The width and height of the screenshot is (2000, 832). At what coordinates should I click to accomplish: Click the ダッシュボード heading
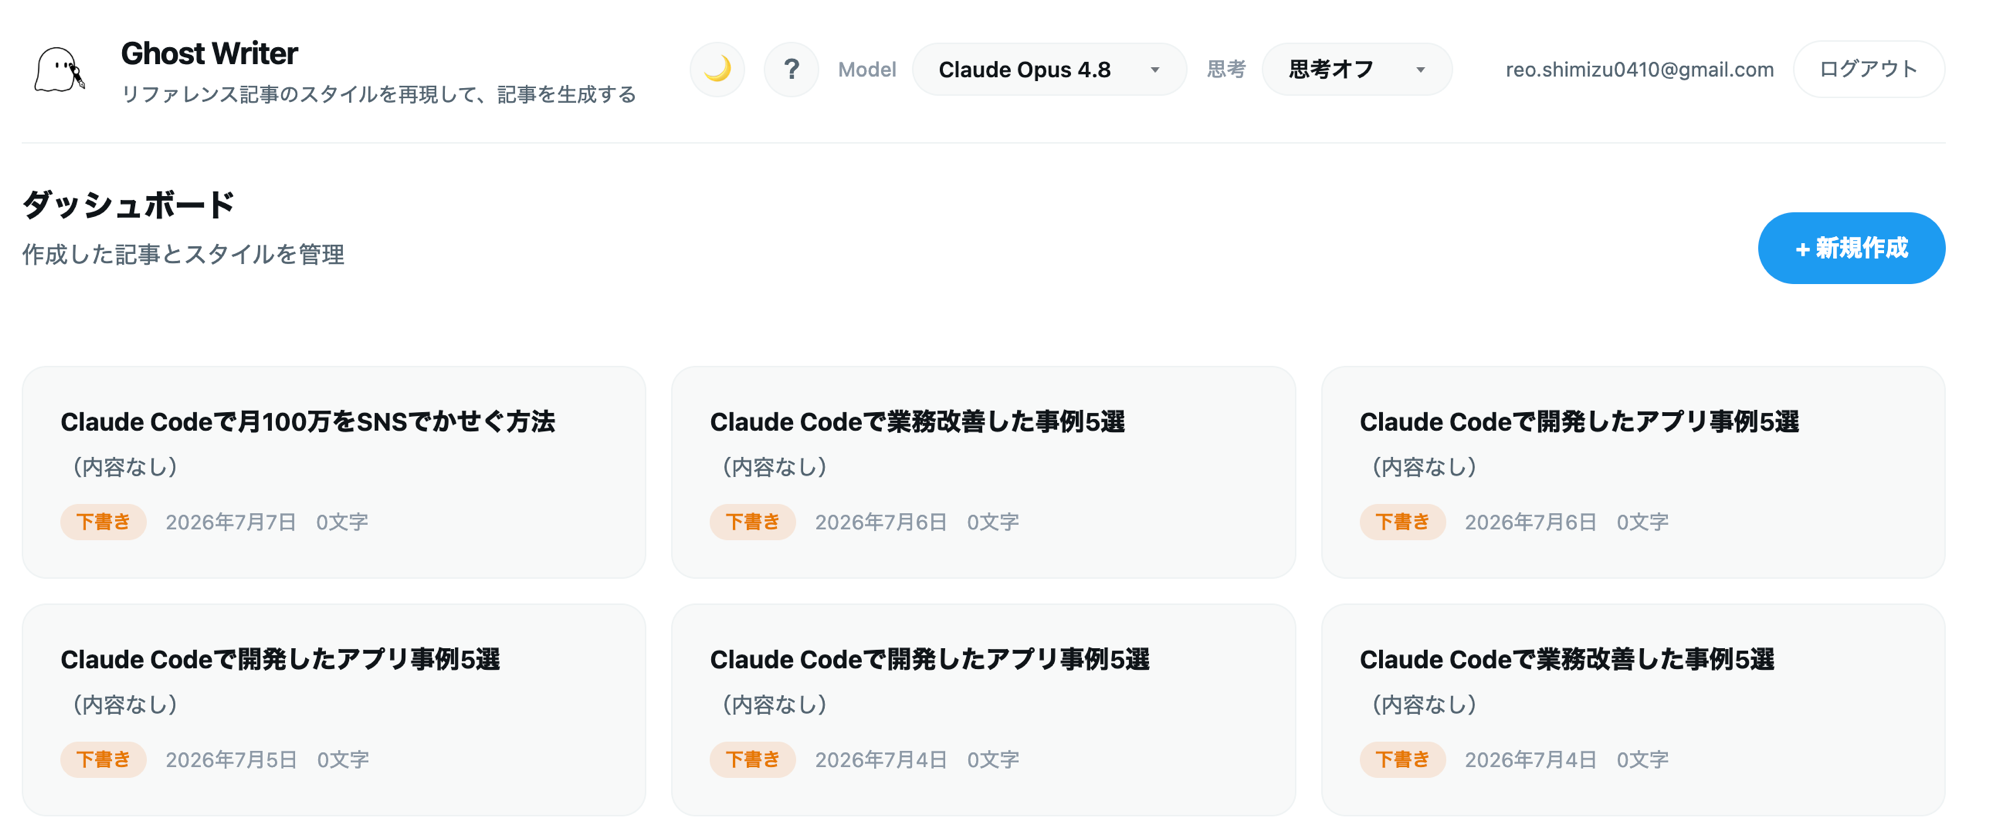[x=128, y=205]
